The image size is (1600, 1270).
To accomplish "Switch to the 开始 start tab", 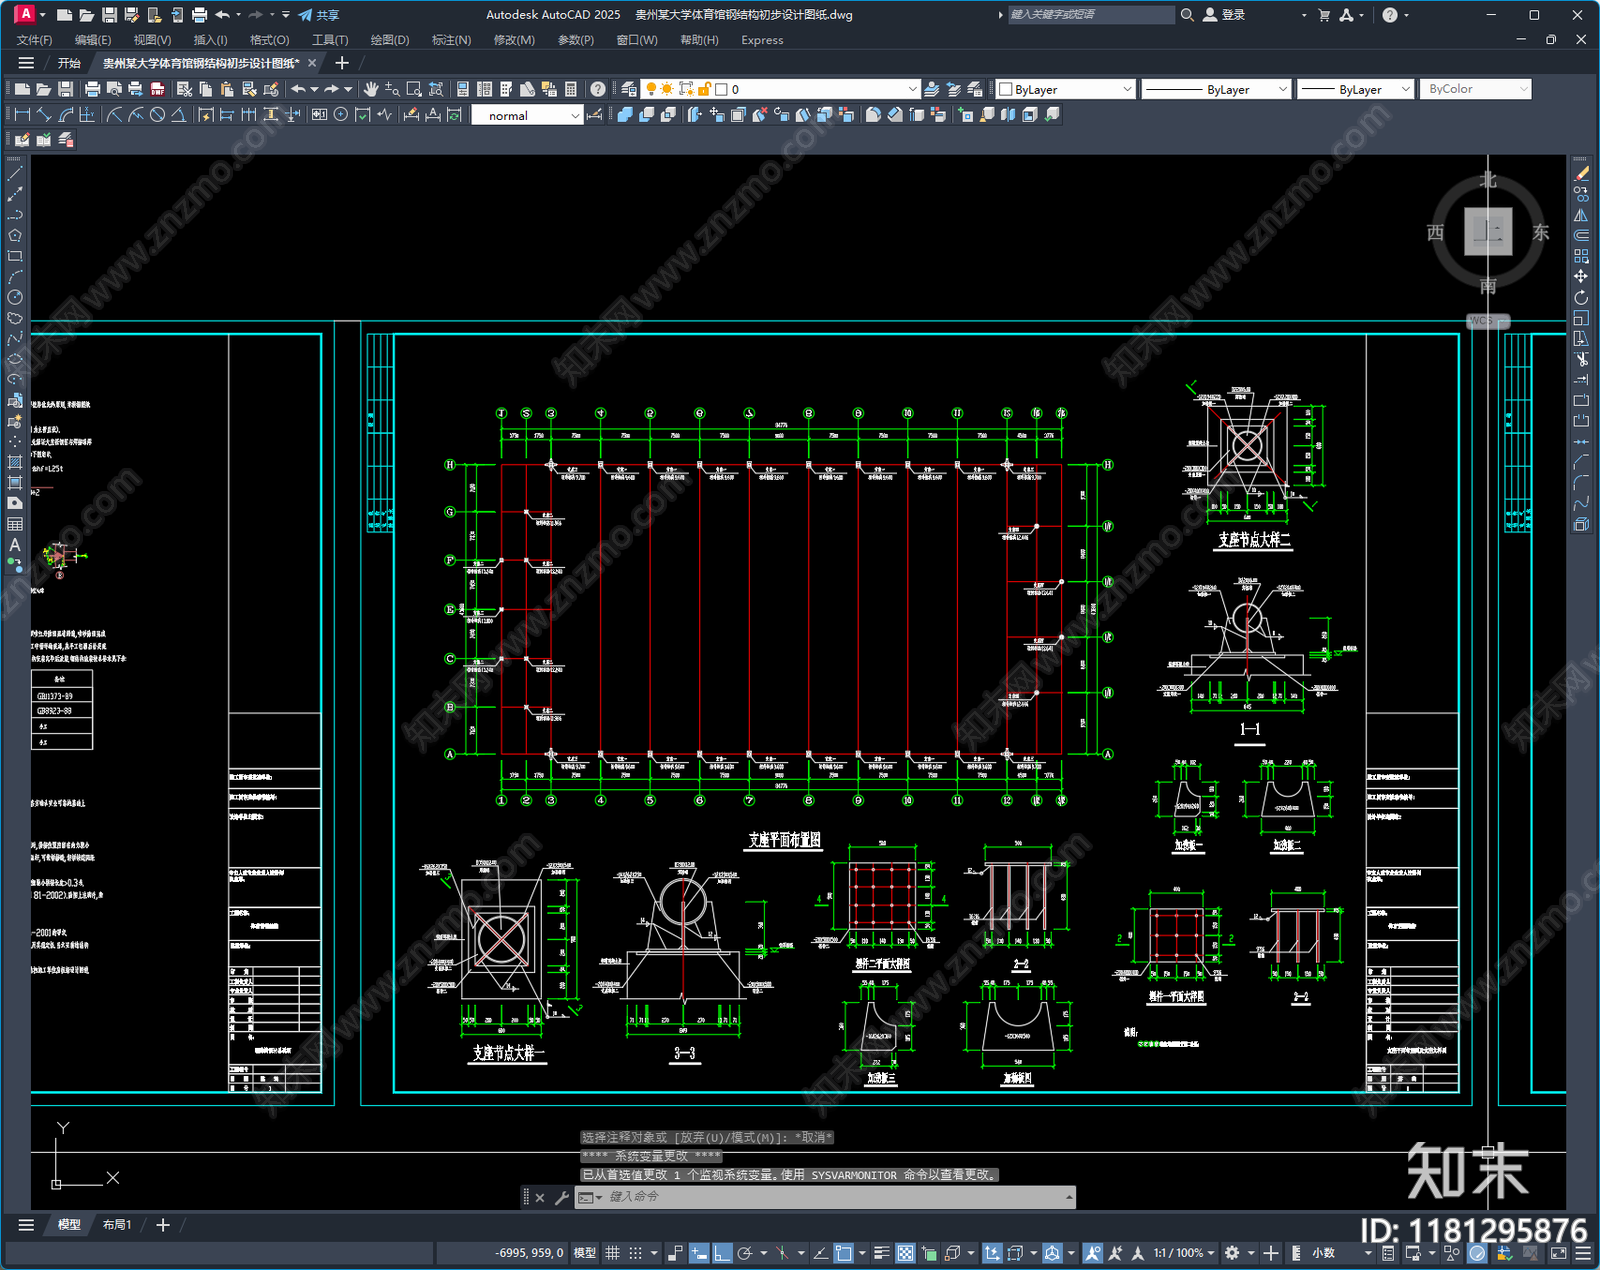I will (x=69, y=63).
